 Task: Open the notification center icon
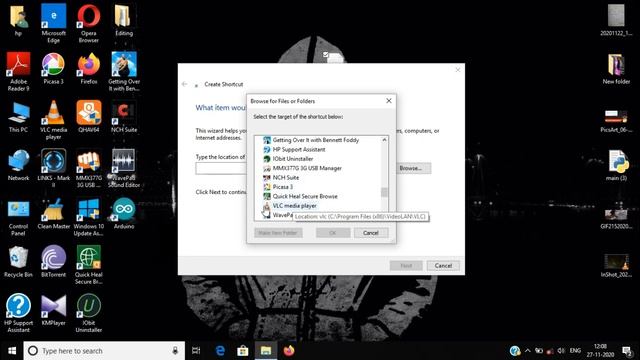pos(627,351)
